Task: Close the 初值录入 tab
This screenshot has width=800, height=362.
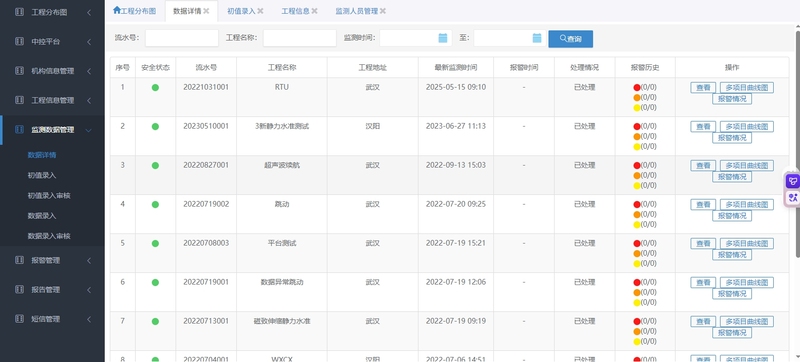Action: pos(260,11)
